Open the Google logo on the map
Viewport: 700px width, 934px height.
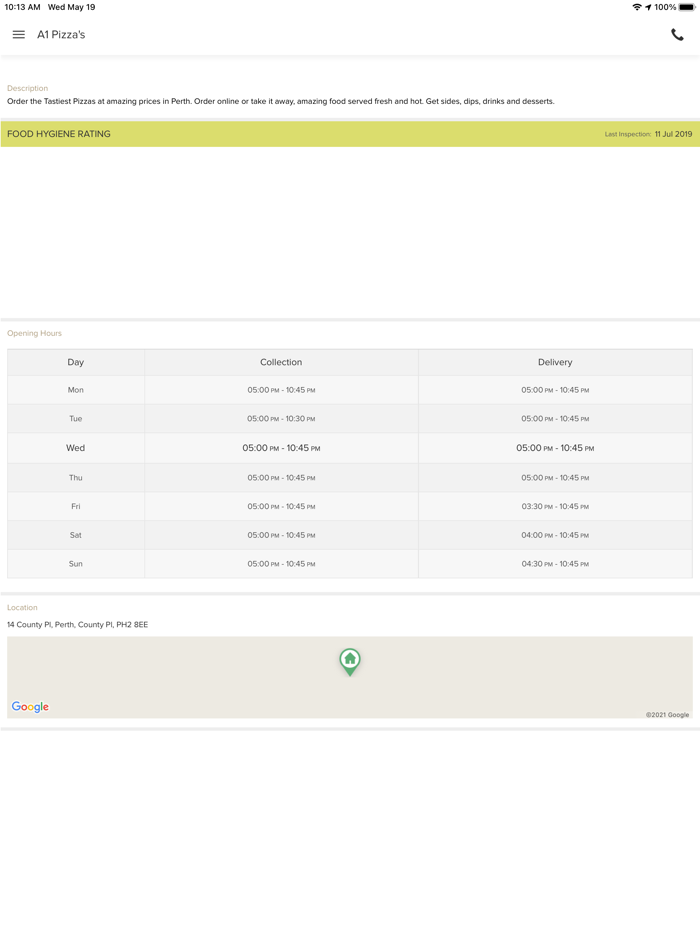click(x=30, y=706)
